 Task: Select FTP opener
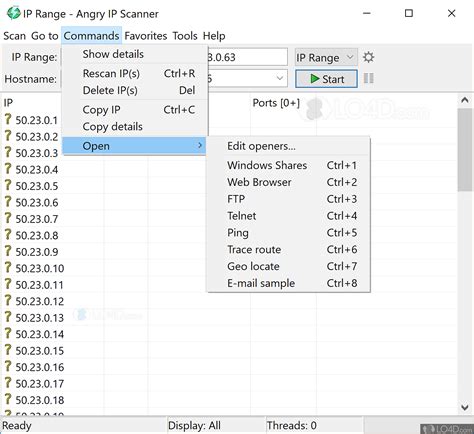[x=289, y=199]
